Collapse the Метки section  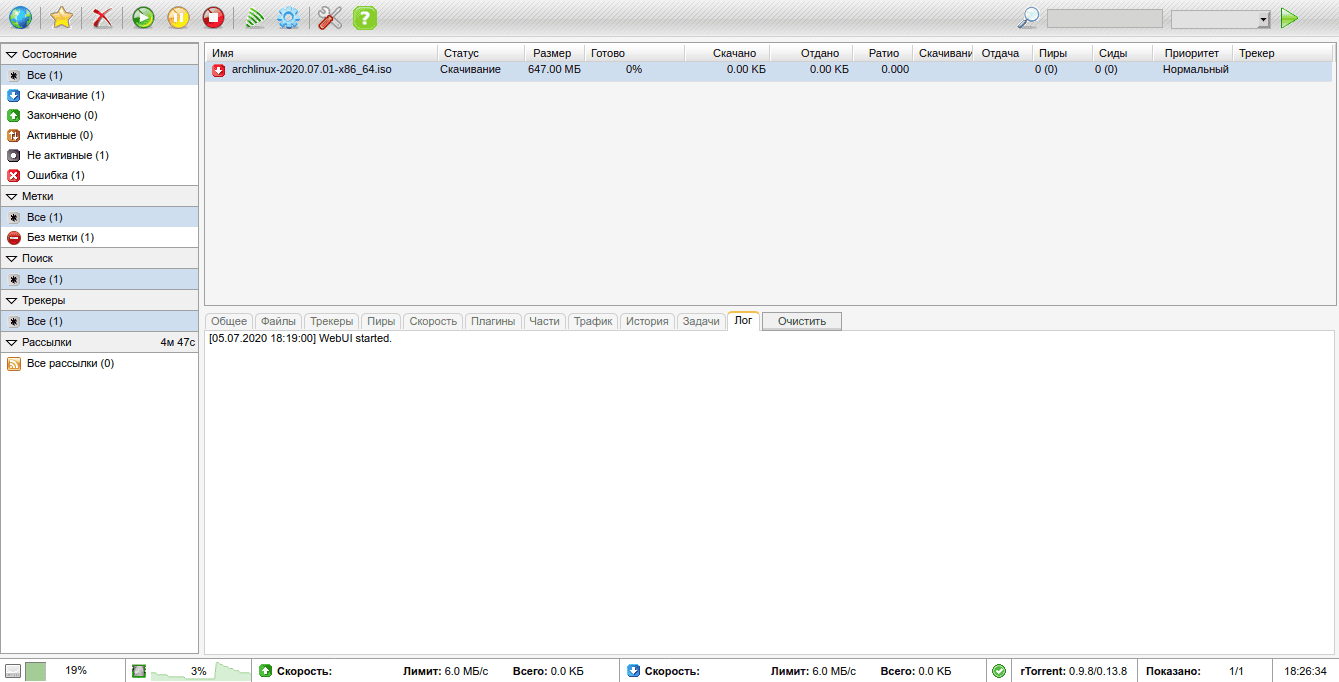[x=99, y=196]
